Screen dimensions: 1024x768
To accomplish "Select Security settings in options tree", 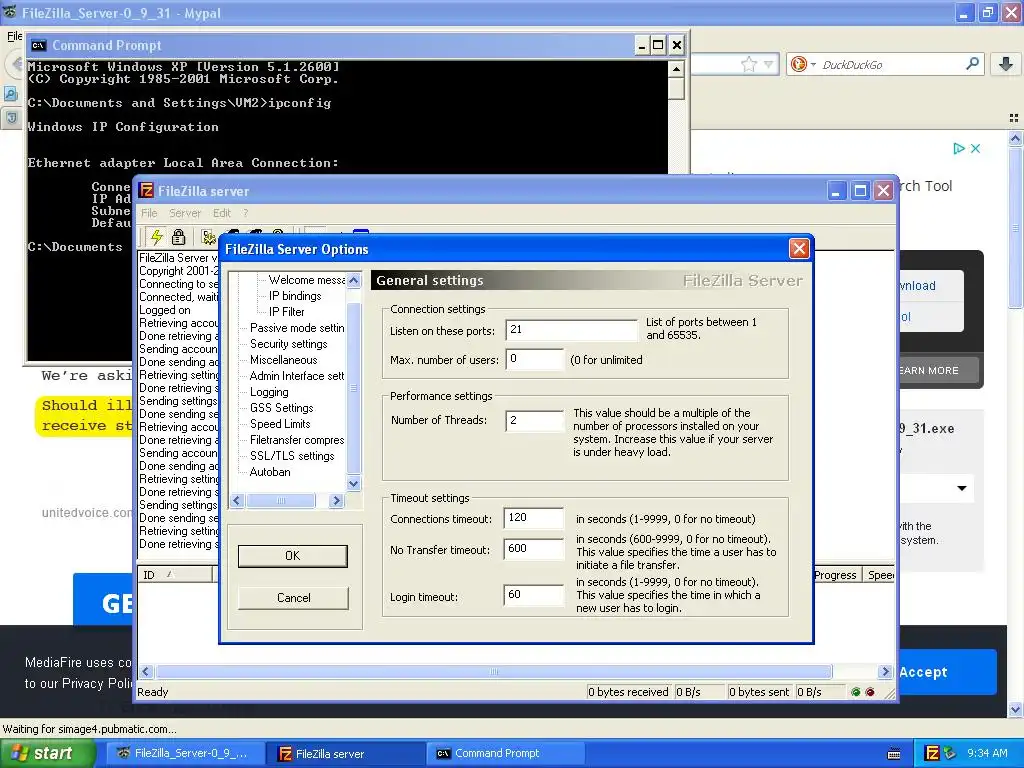I will (289, 344).
